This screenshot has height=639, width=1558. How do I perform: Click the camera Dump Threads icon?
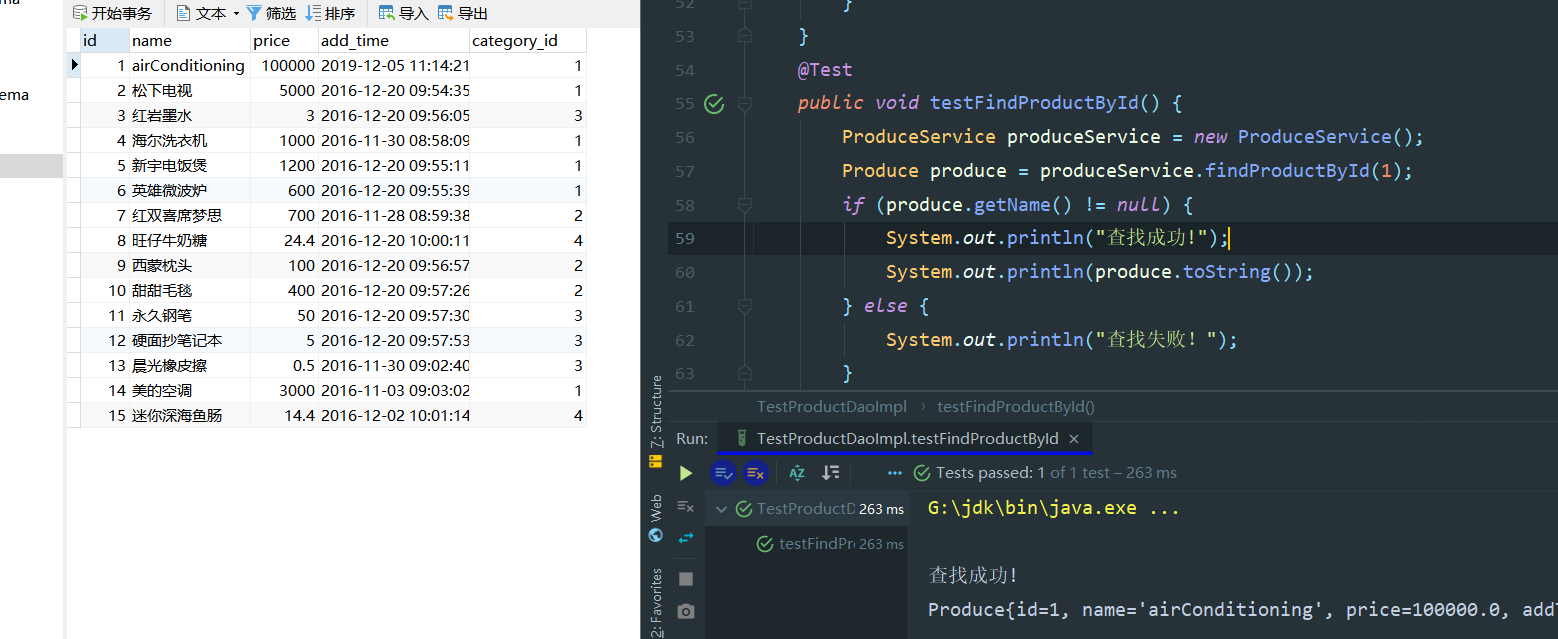685,611
